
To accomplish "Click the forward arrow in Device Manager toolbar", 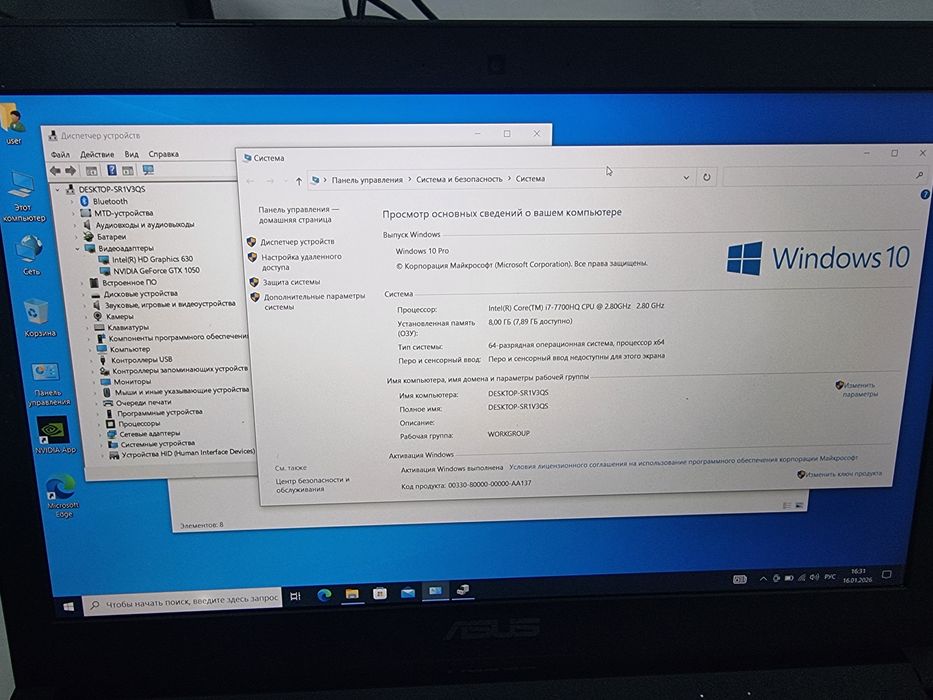I will 70,171.
